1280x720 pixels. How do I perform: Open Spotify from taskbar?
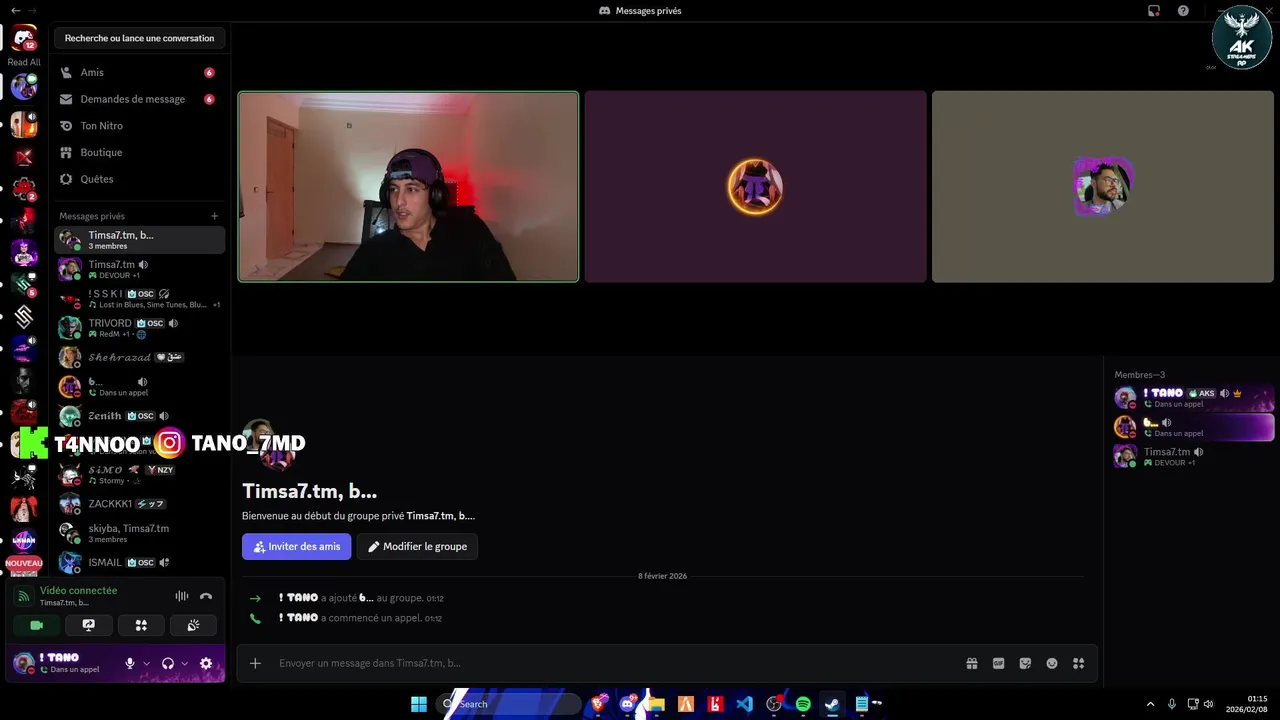click(x=803, y=704)
